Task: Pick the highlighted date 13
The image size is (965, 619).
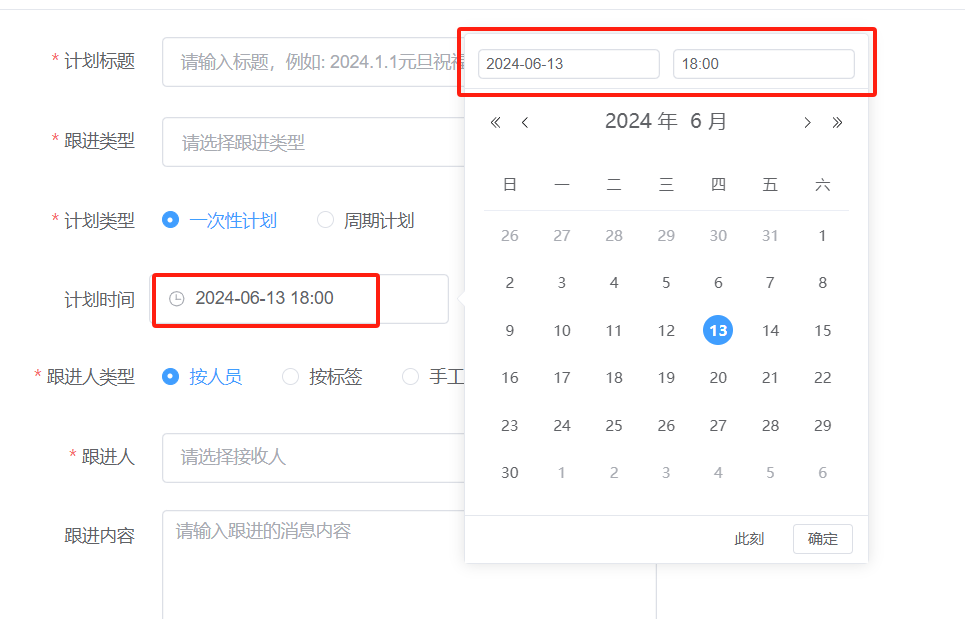Action: [718, 330]
